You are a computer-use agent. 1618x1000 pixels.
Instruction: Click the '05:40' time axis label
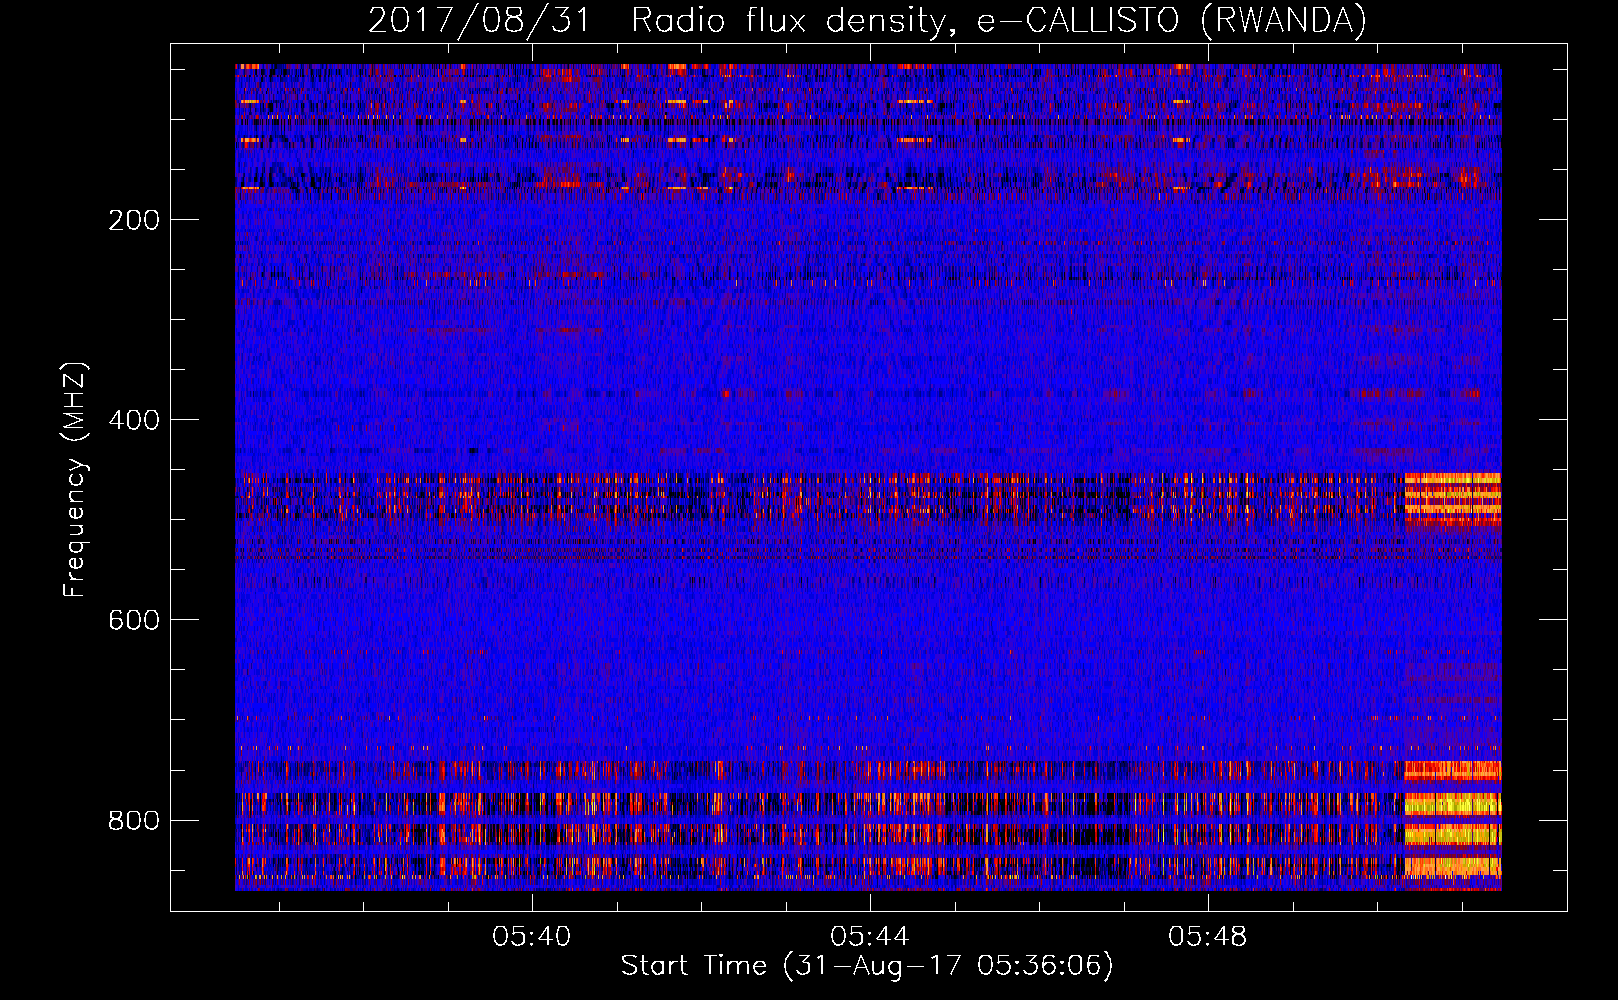click(x=532, y=937)
